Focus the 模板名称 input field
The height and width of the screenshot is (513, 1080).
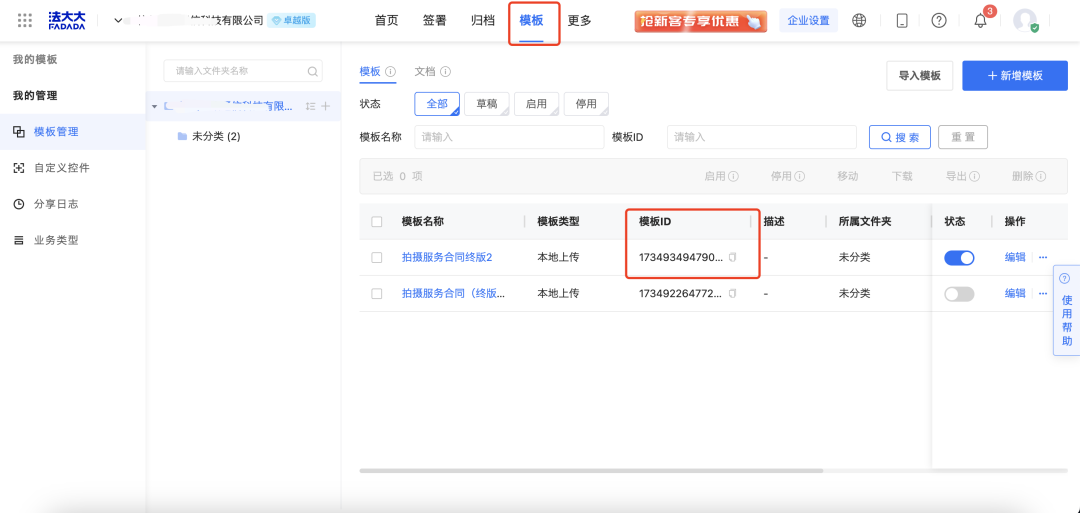509,137
